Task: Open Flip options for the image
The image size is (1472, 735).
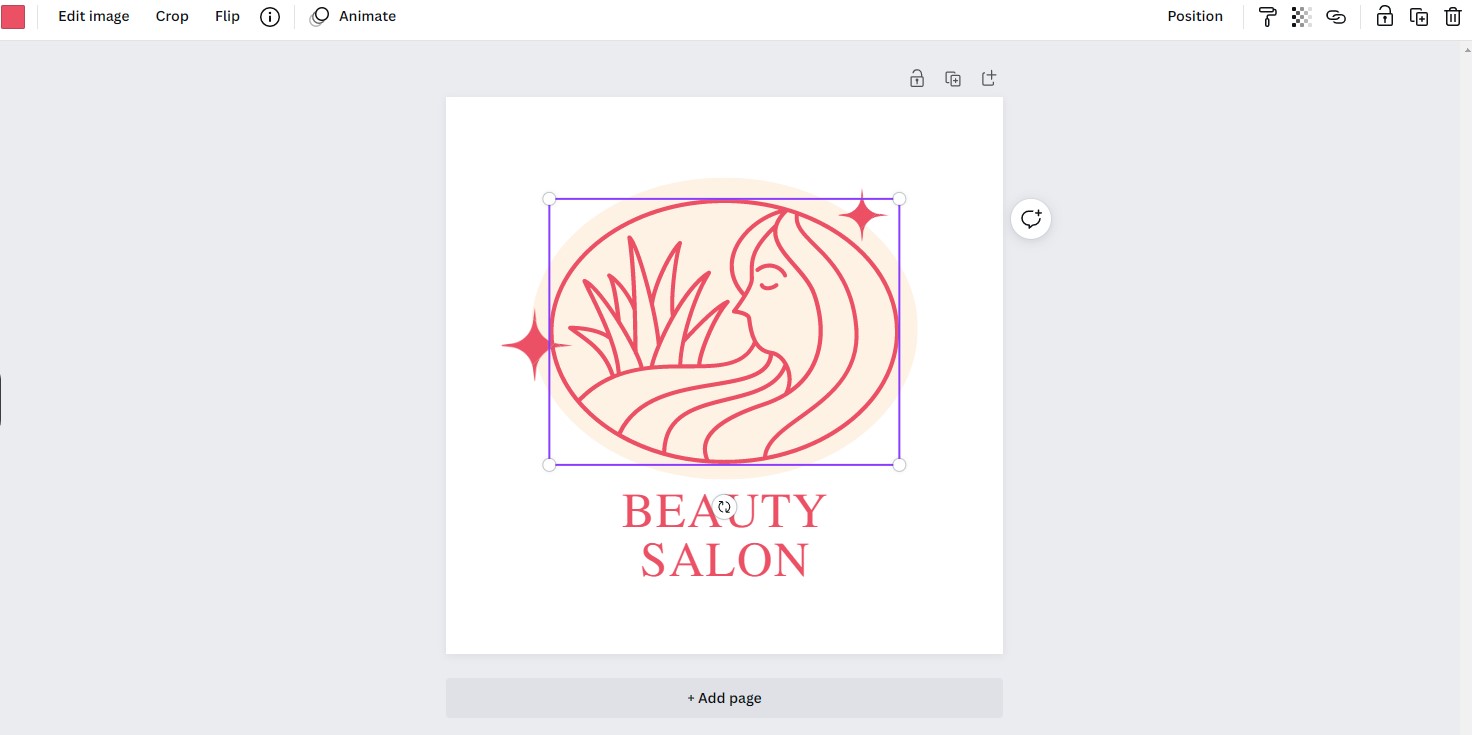Action: 227,16
